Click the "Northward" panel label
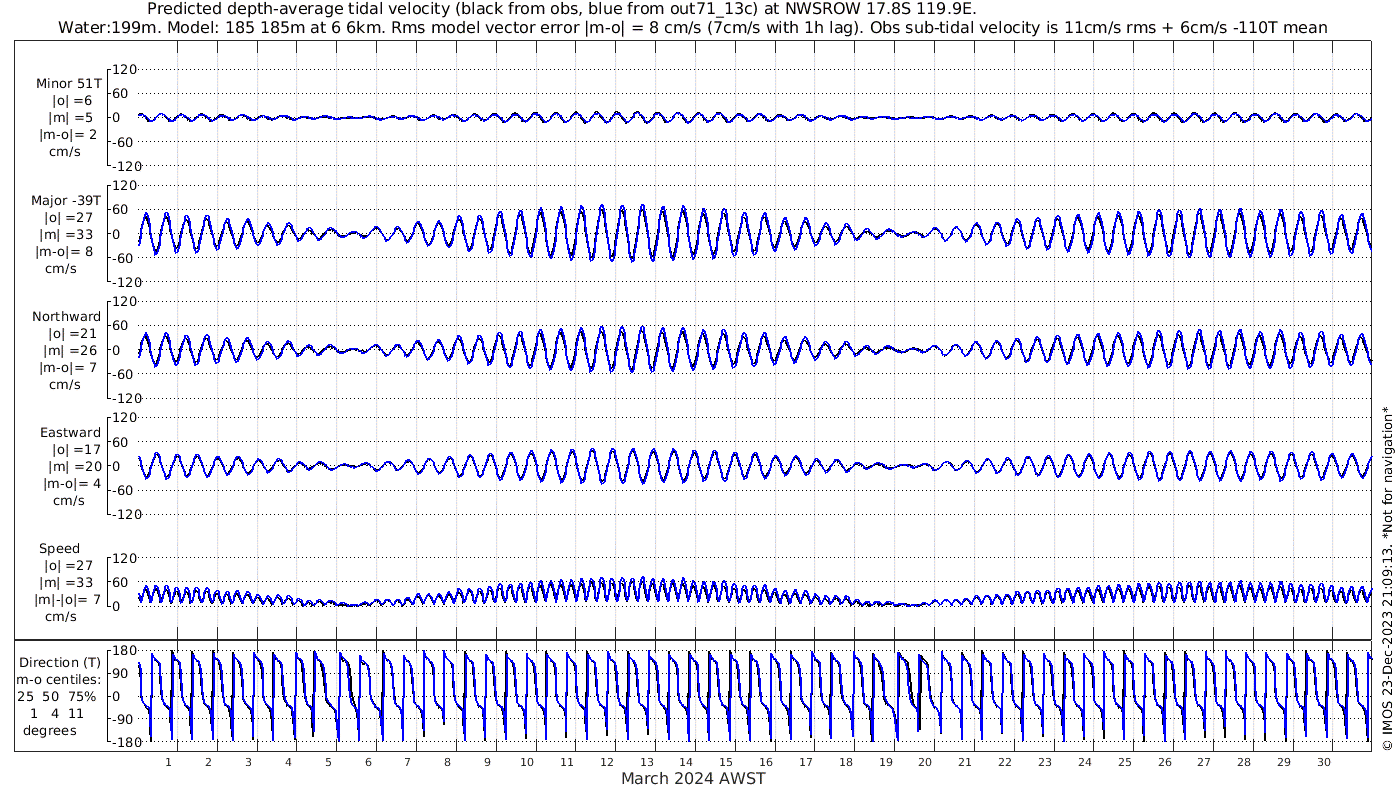 click(x=66, y=316)
